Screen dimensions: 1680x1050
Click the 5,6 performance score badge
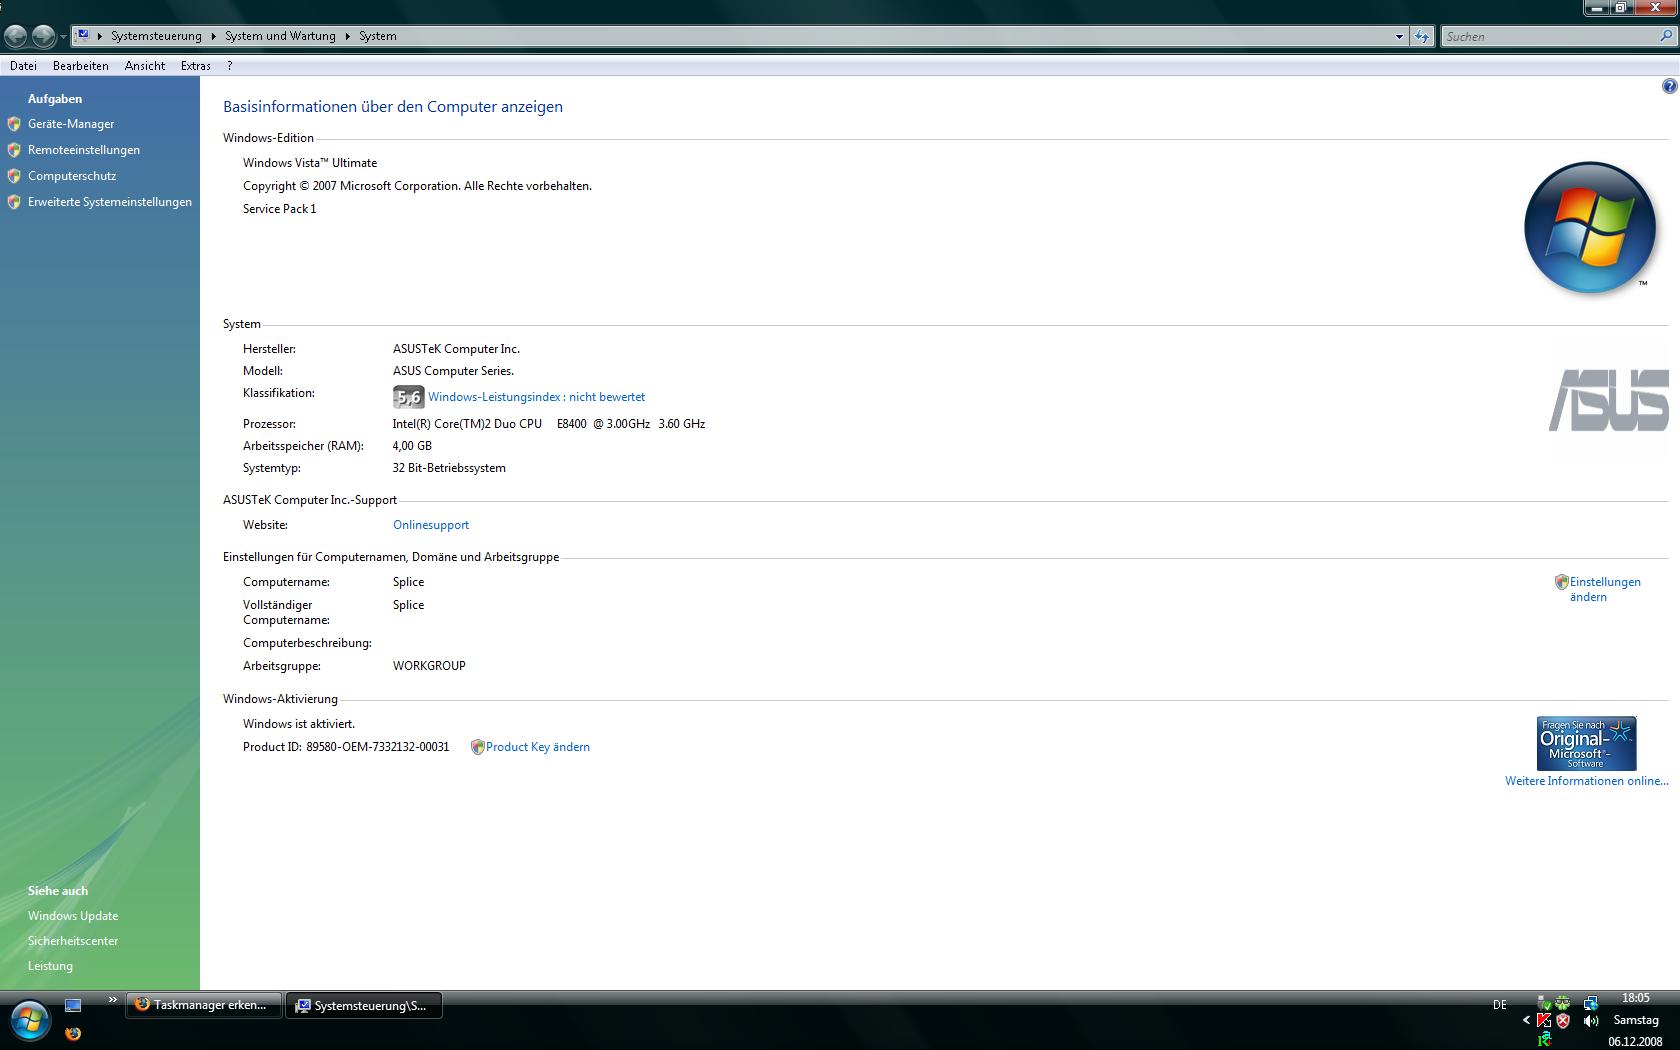(408, 397)
